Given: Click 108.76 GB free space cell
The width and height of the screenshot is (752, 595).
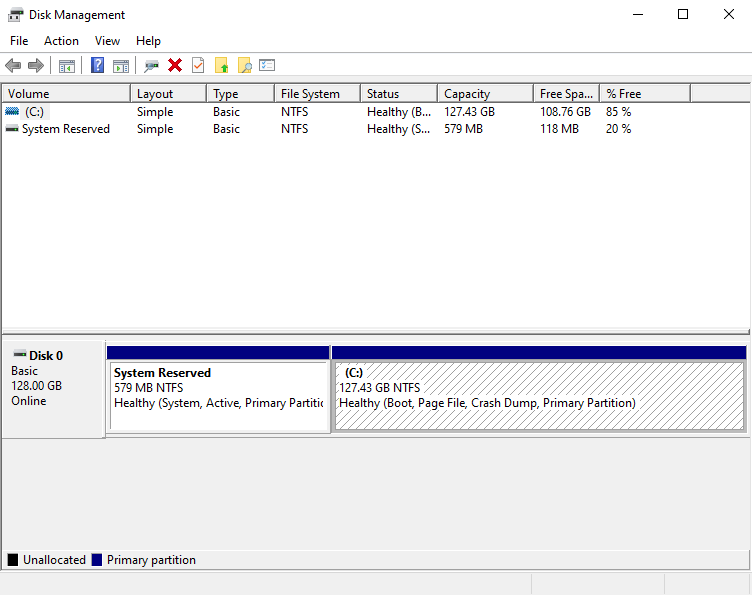Looking at the screenshot, I should (565, 112).
